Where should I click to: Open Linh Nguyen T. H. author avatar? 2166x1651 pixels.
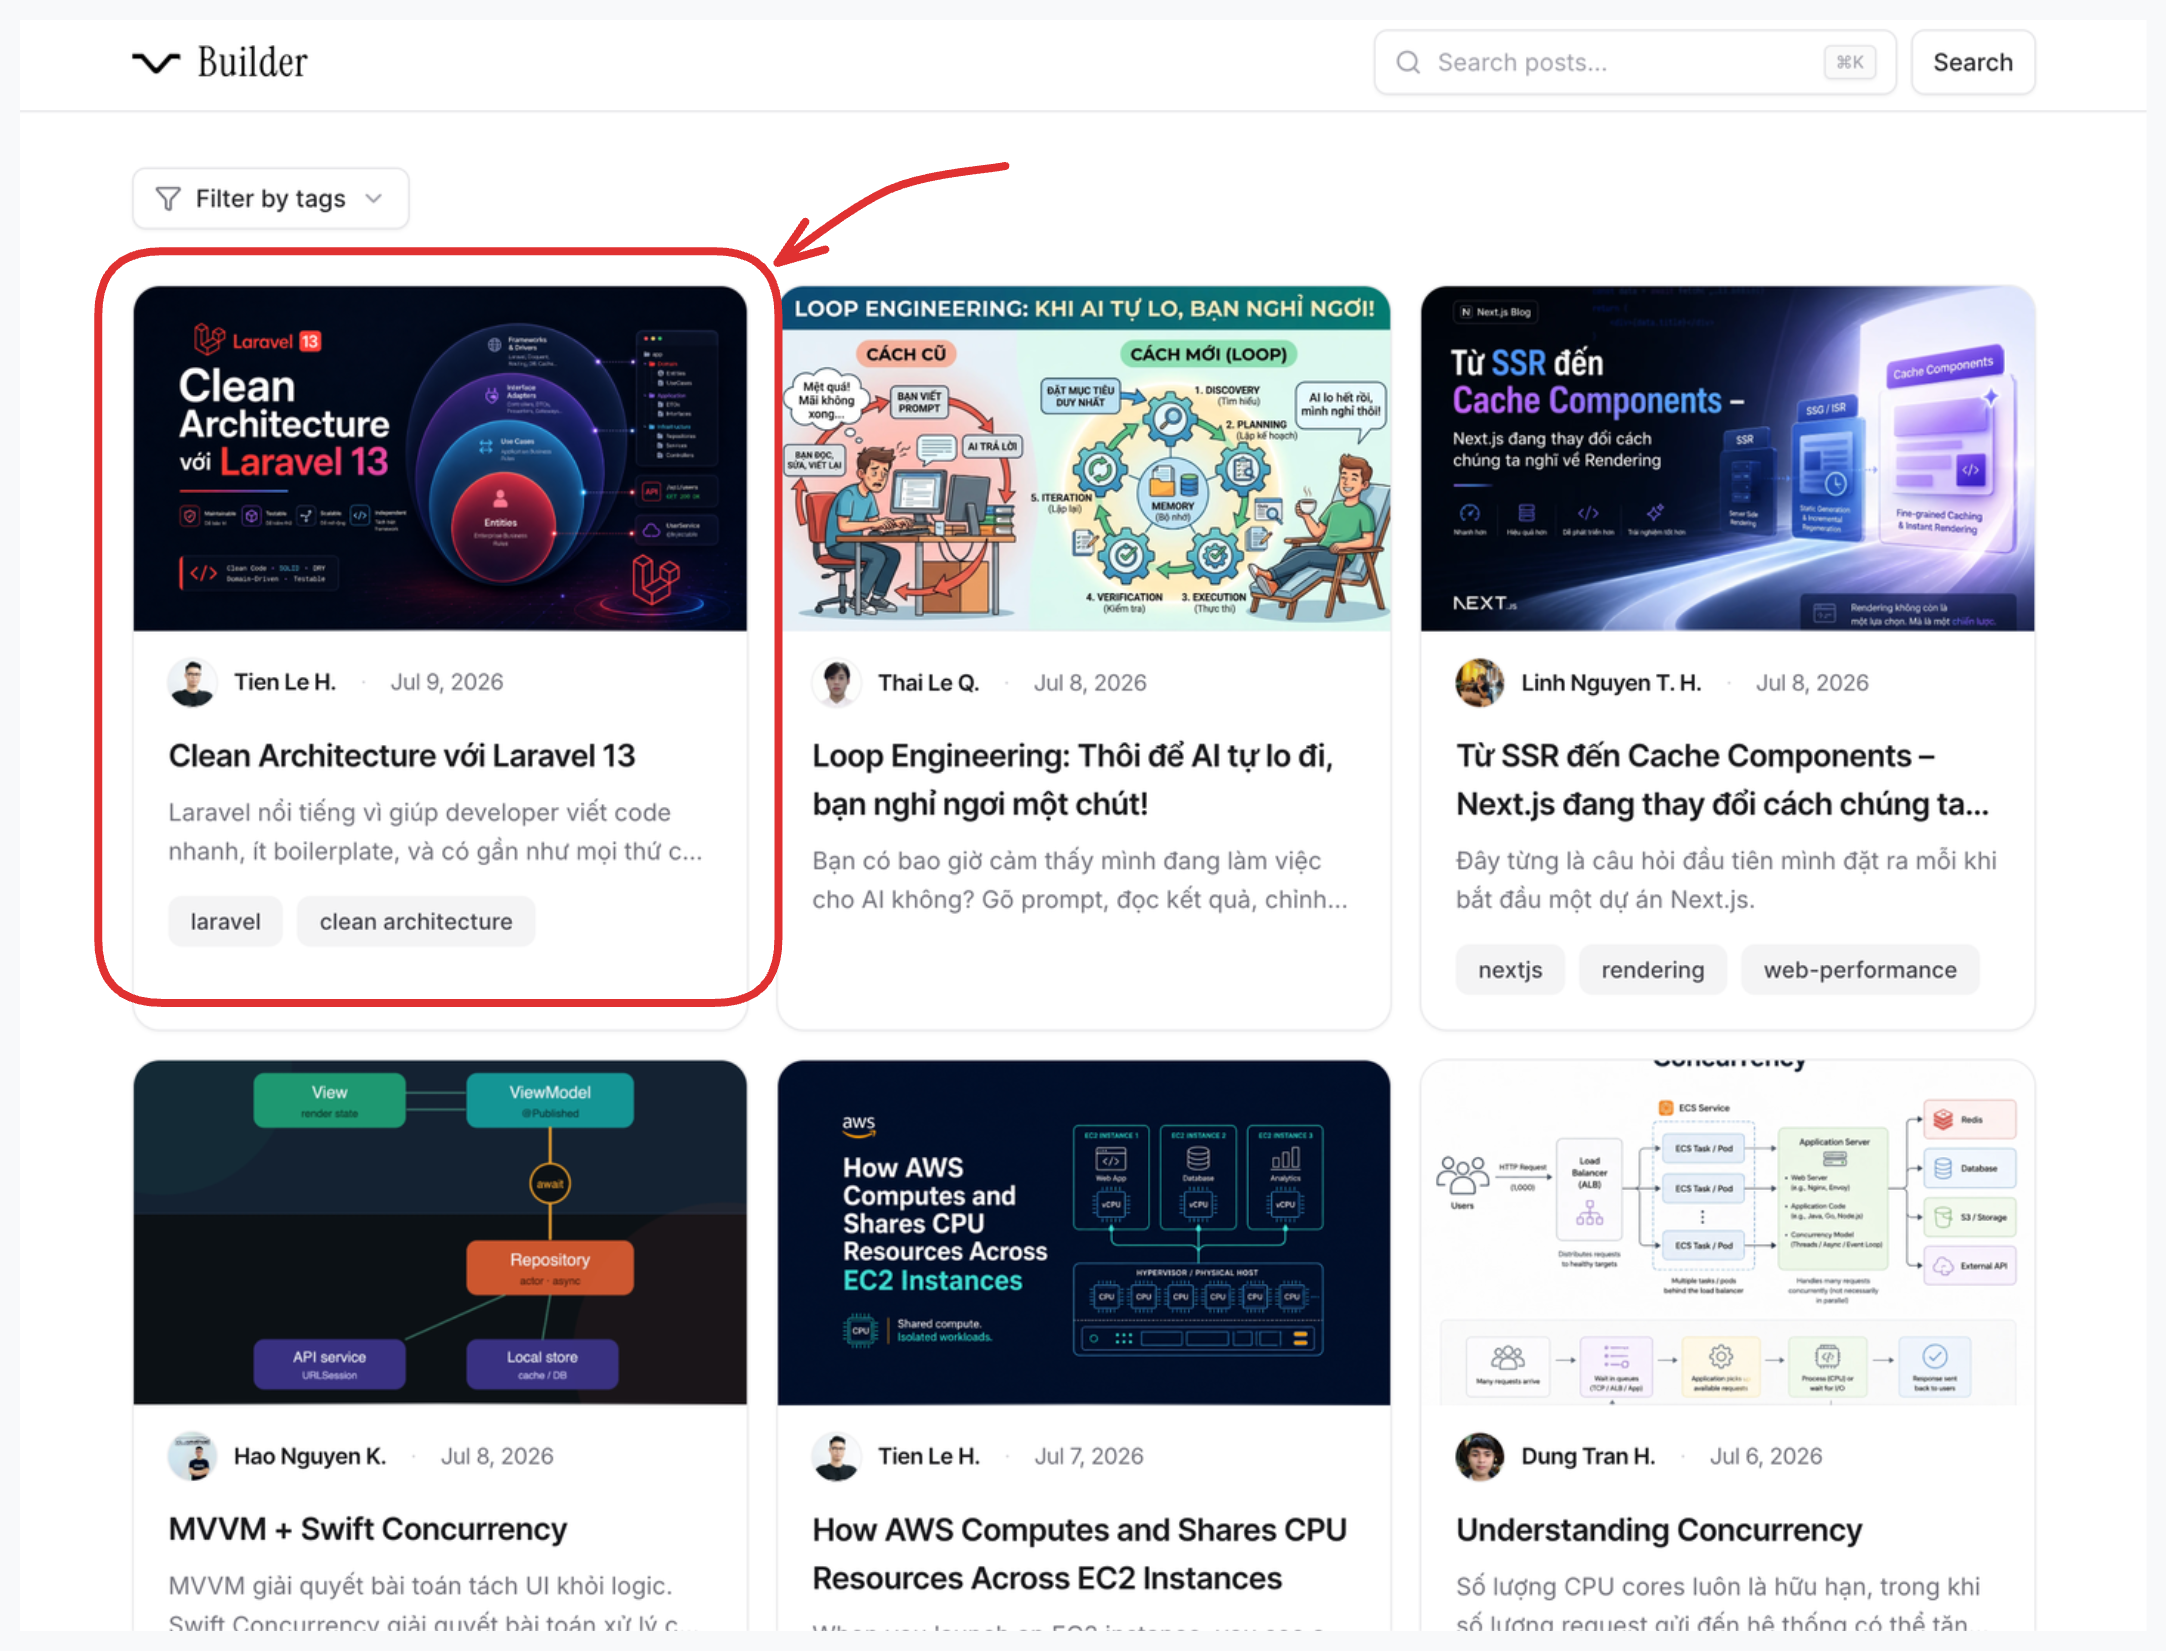pos(1480,683)
